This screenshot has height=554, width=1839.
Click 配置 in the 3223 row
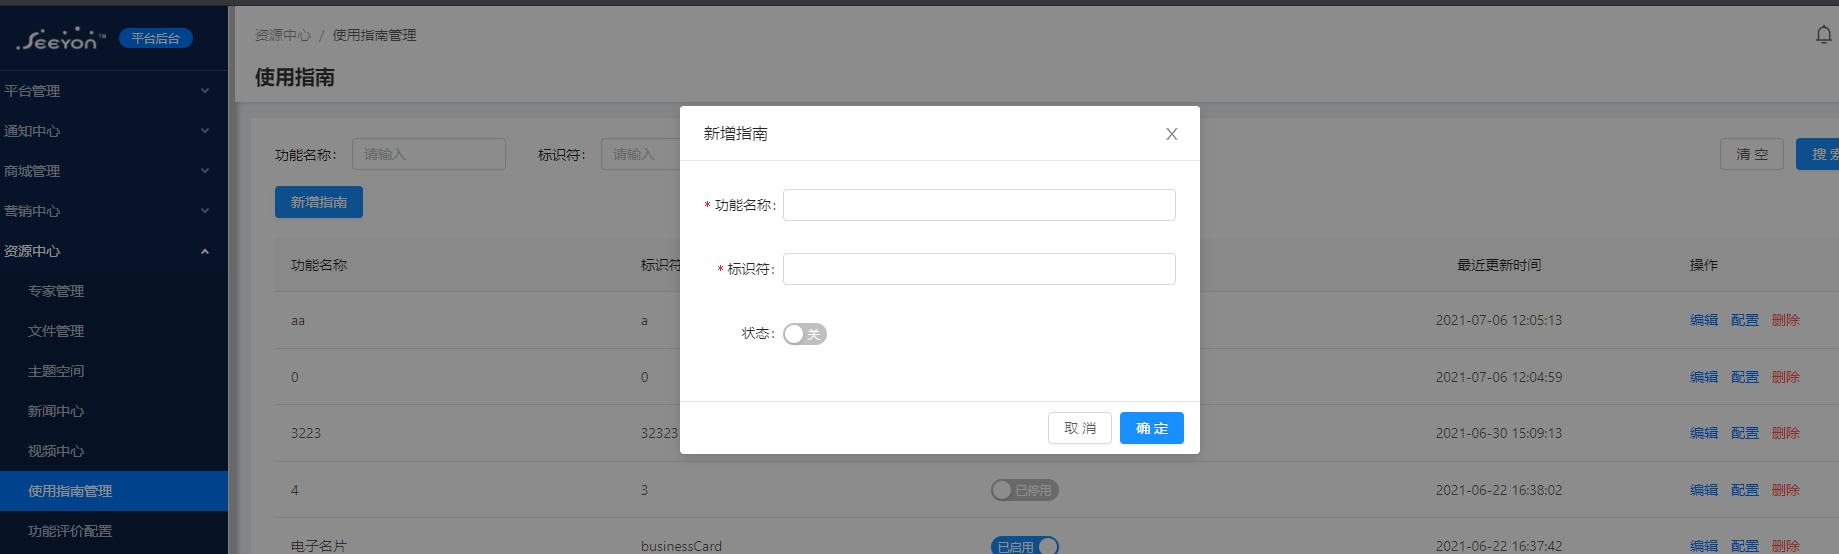(x=1745, y=433)
